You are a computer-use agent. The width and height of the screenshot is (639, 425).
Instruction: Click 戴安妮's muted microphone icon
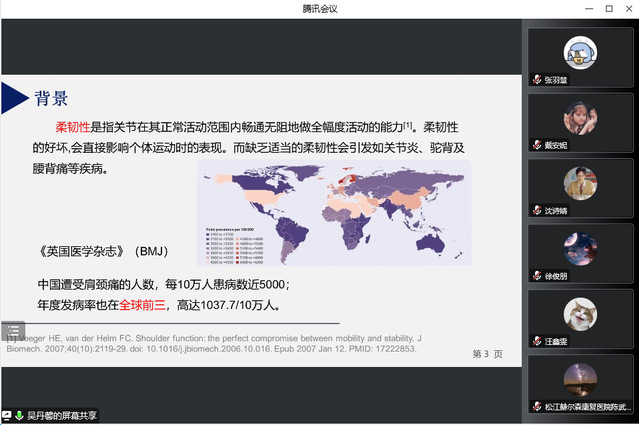coord(537,145)
